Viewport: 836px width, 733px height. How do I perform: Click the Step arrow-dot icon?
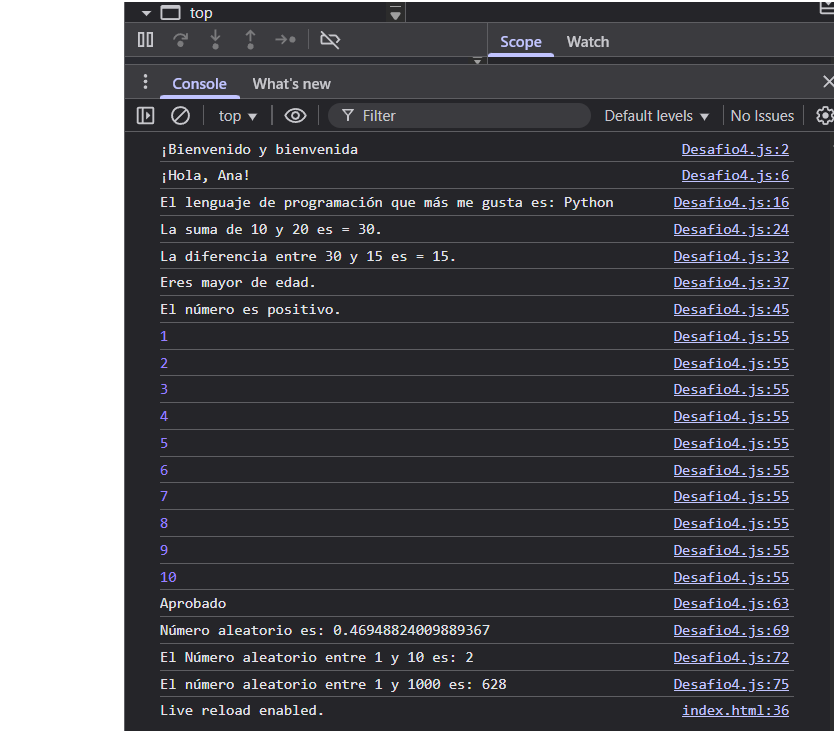[285, 40]
